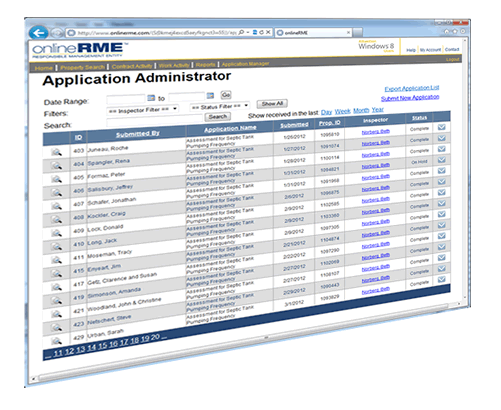Sort table by Submitted By column header
Screen dimensions: 501x410
point(138,134)
